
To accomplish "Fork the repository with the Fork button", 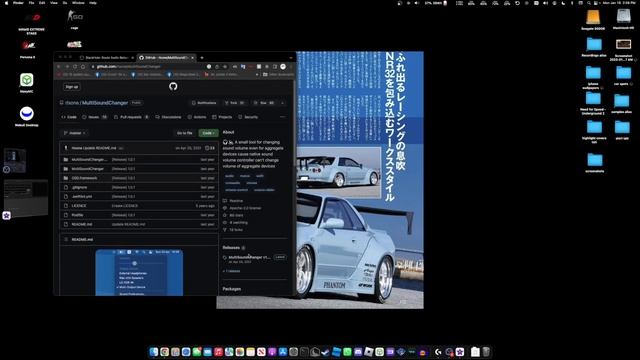I will tap(234, 103).
